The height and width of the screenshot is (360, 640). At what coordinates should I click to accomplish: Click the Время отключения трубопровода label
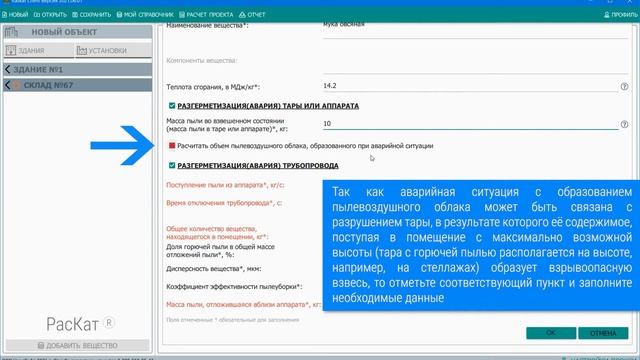[224, 203]
